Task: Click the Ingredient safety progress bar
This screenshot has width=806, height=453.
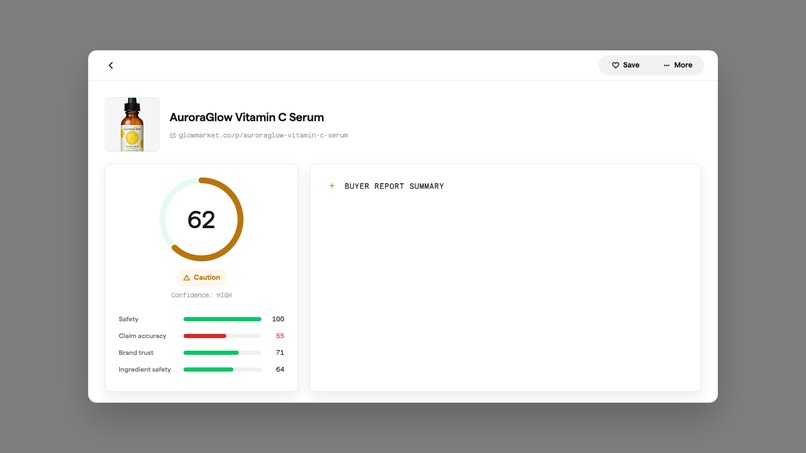Action: click(x=222, y=370)
